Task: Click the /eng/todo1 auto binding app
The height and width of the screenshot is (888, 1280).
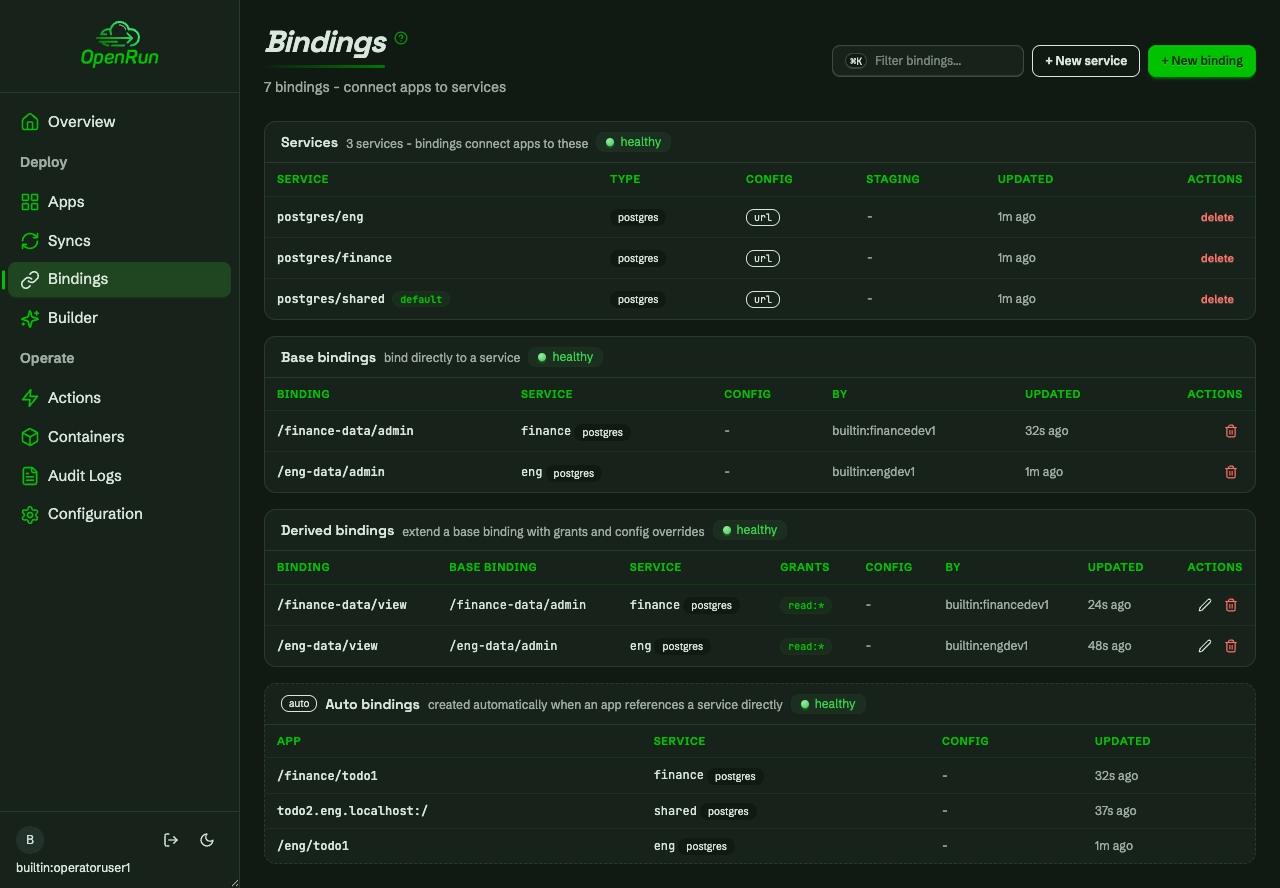Action: click(x=313, y=846)
